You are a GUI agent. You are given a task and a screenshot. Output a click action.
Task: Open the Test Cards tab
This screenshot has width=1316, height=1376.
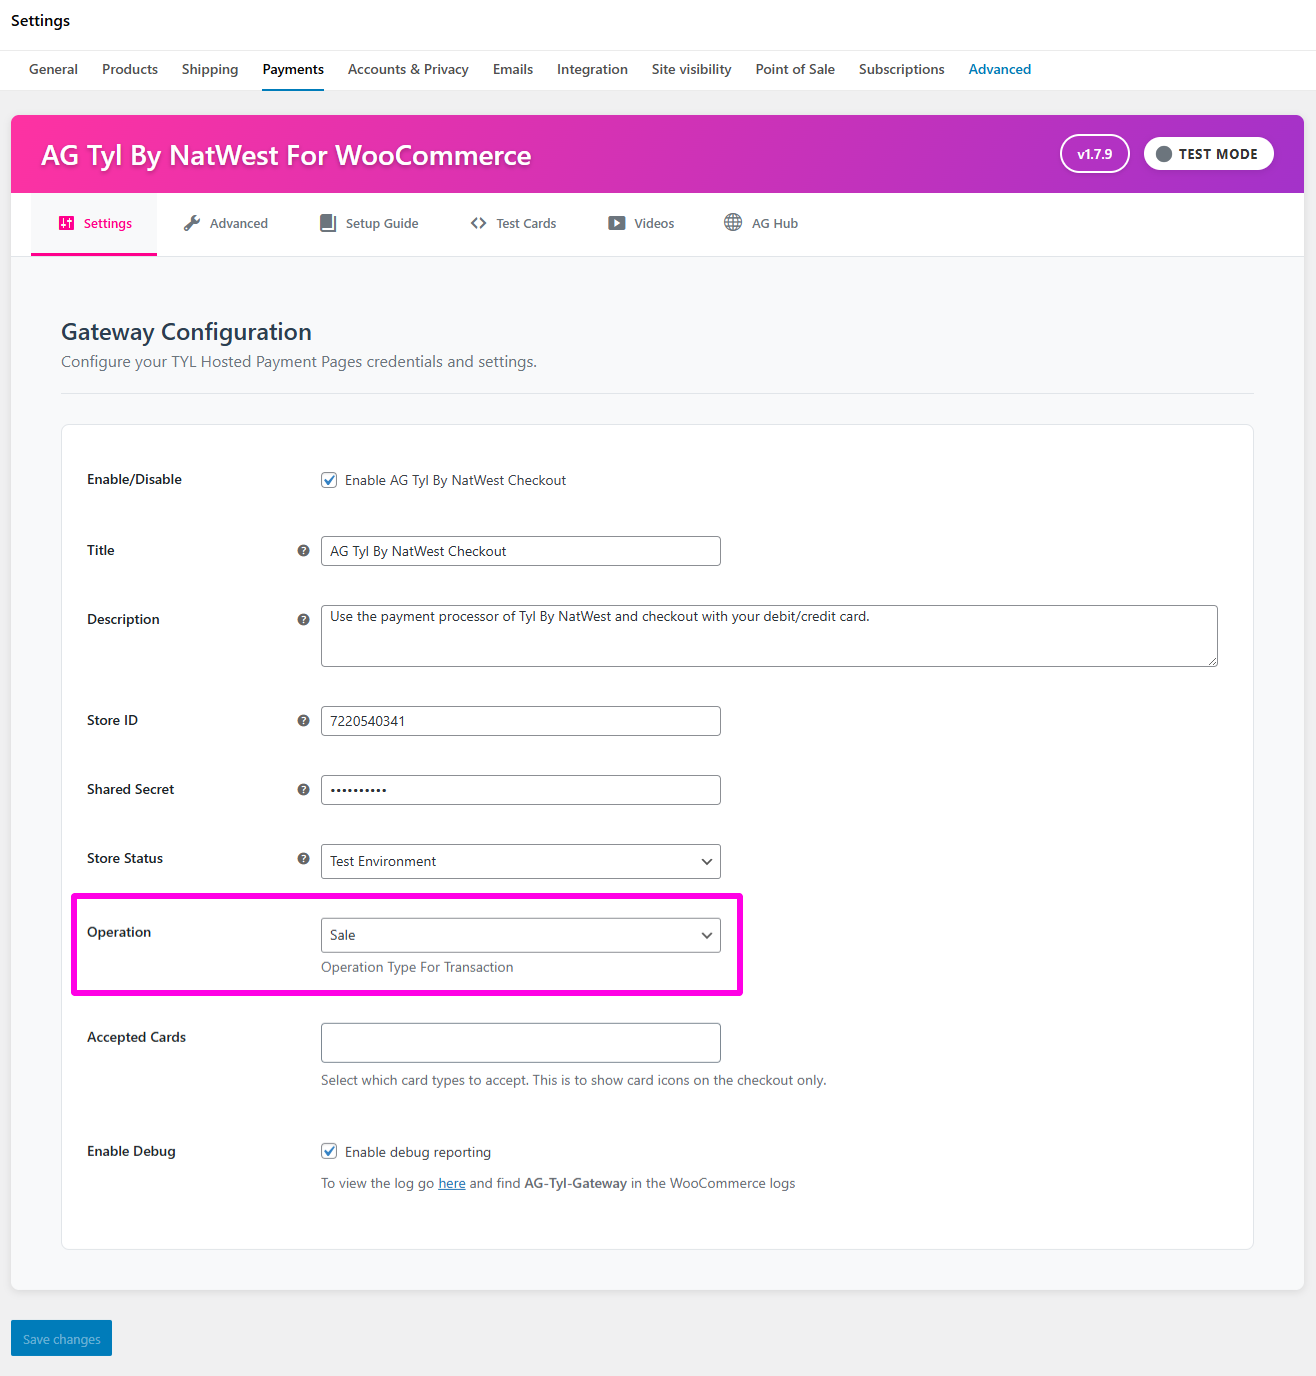tap(513, 223)
